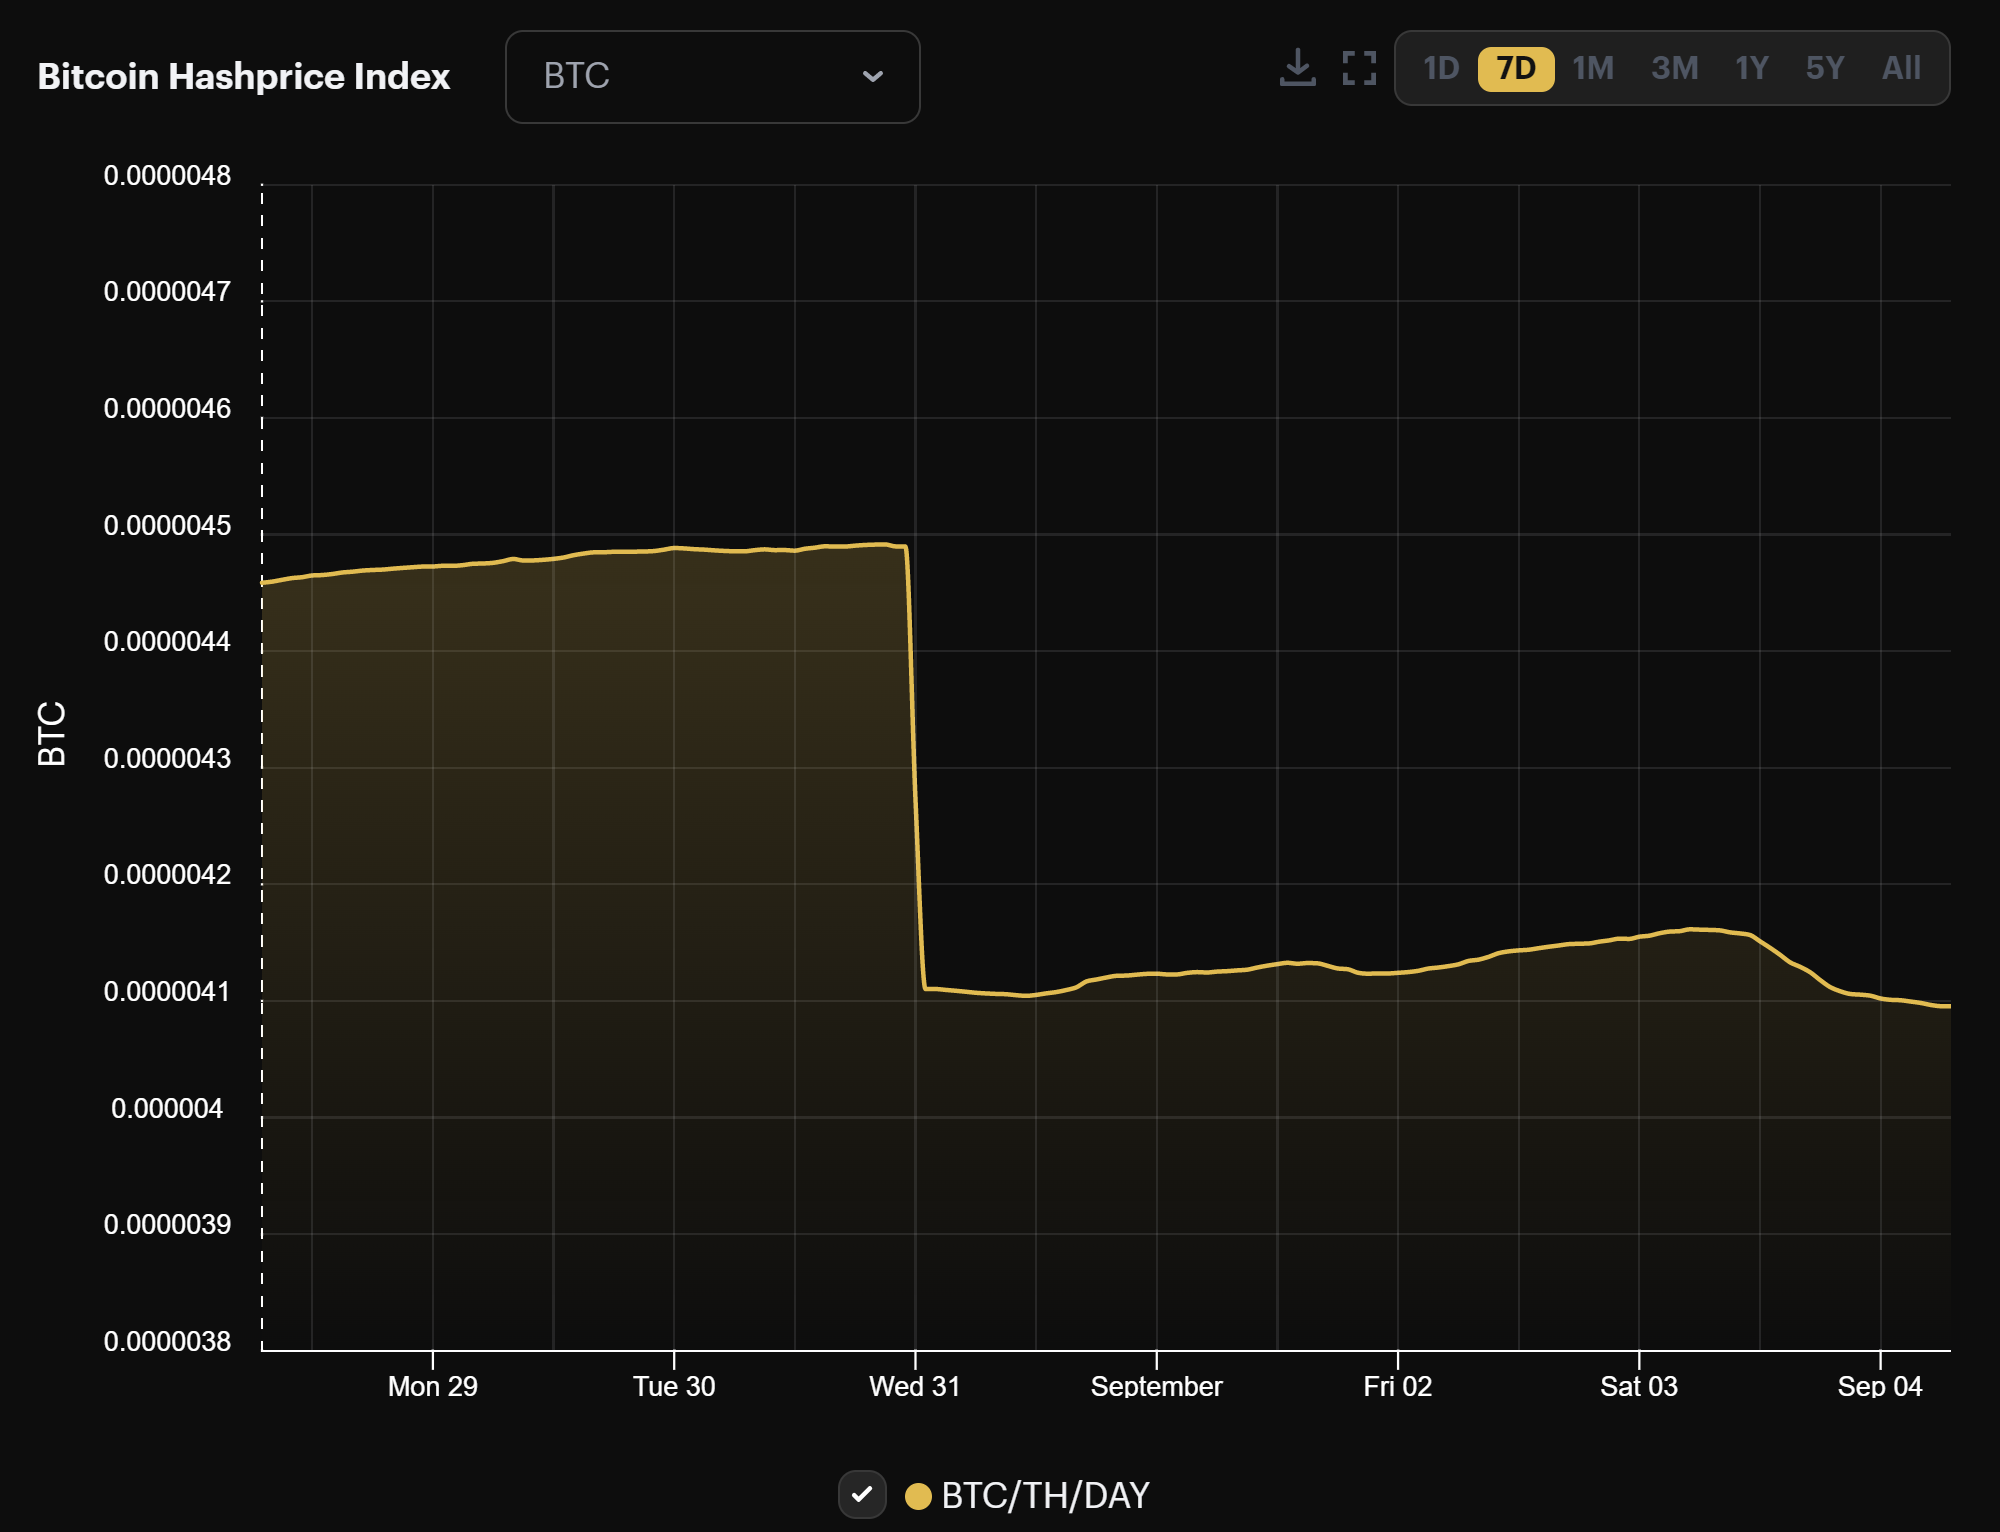Click the vertical BTC axis title

pos(52,733)
